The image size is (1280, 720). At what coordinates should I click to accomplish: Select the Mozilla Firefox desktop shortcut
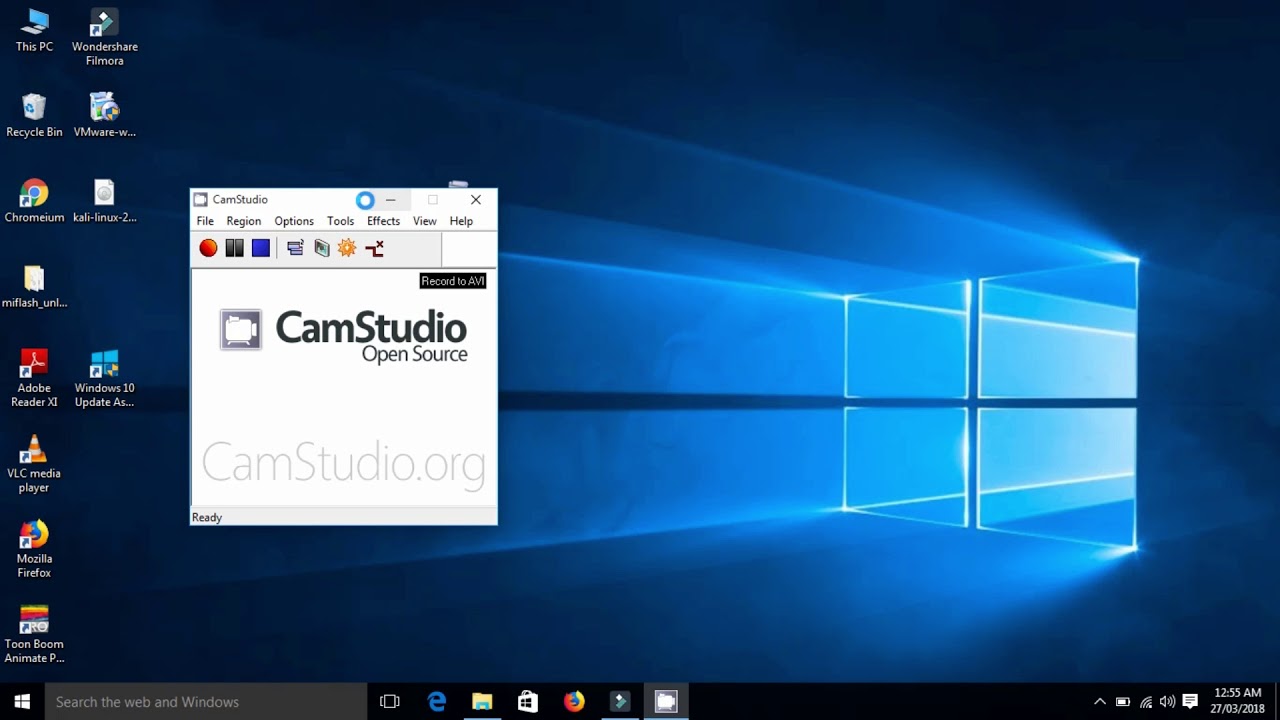pyautogui.click(x=34, y=550)
